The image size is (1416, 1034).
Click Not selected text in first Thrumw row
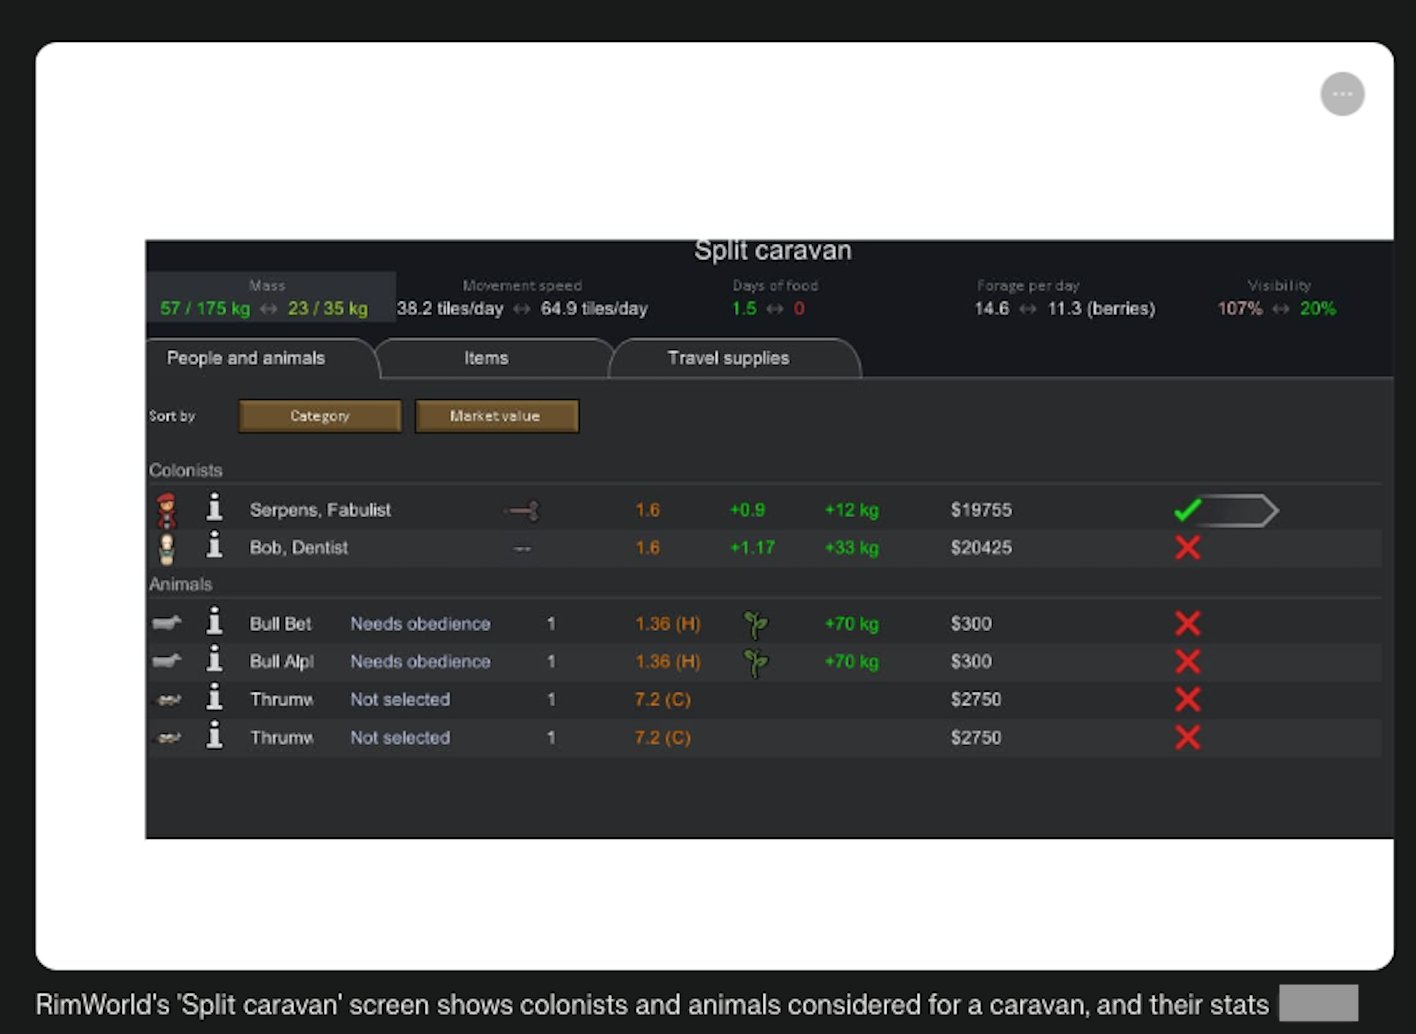(400, 700)
